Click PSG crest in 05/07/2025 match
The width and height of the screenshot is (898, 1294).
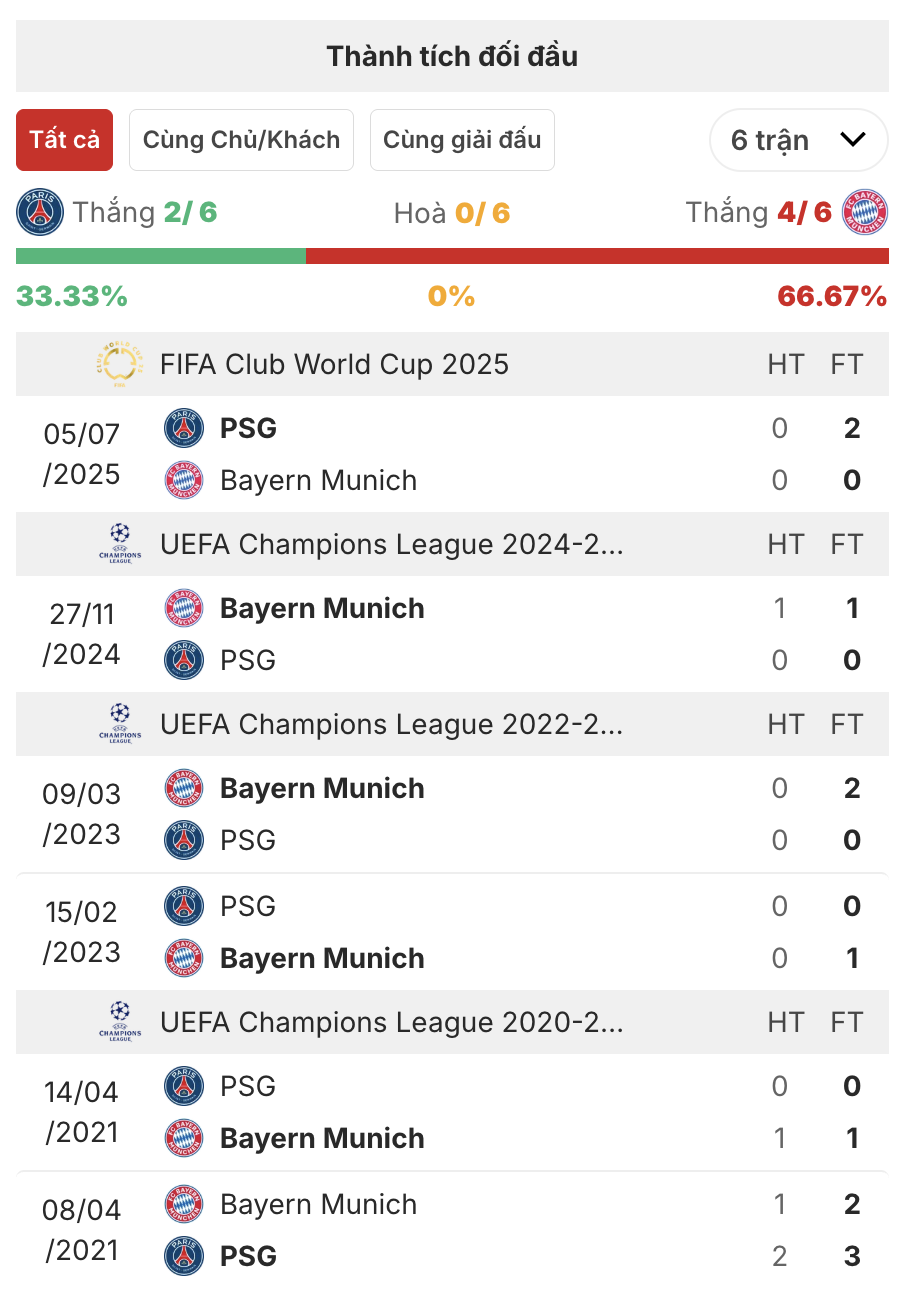(x=184, y=428)
